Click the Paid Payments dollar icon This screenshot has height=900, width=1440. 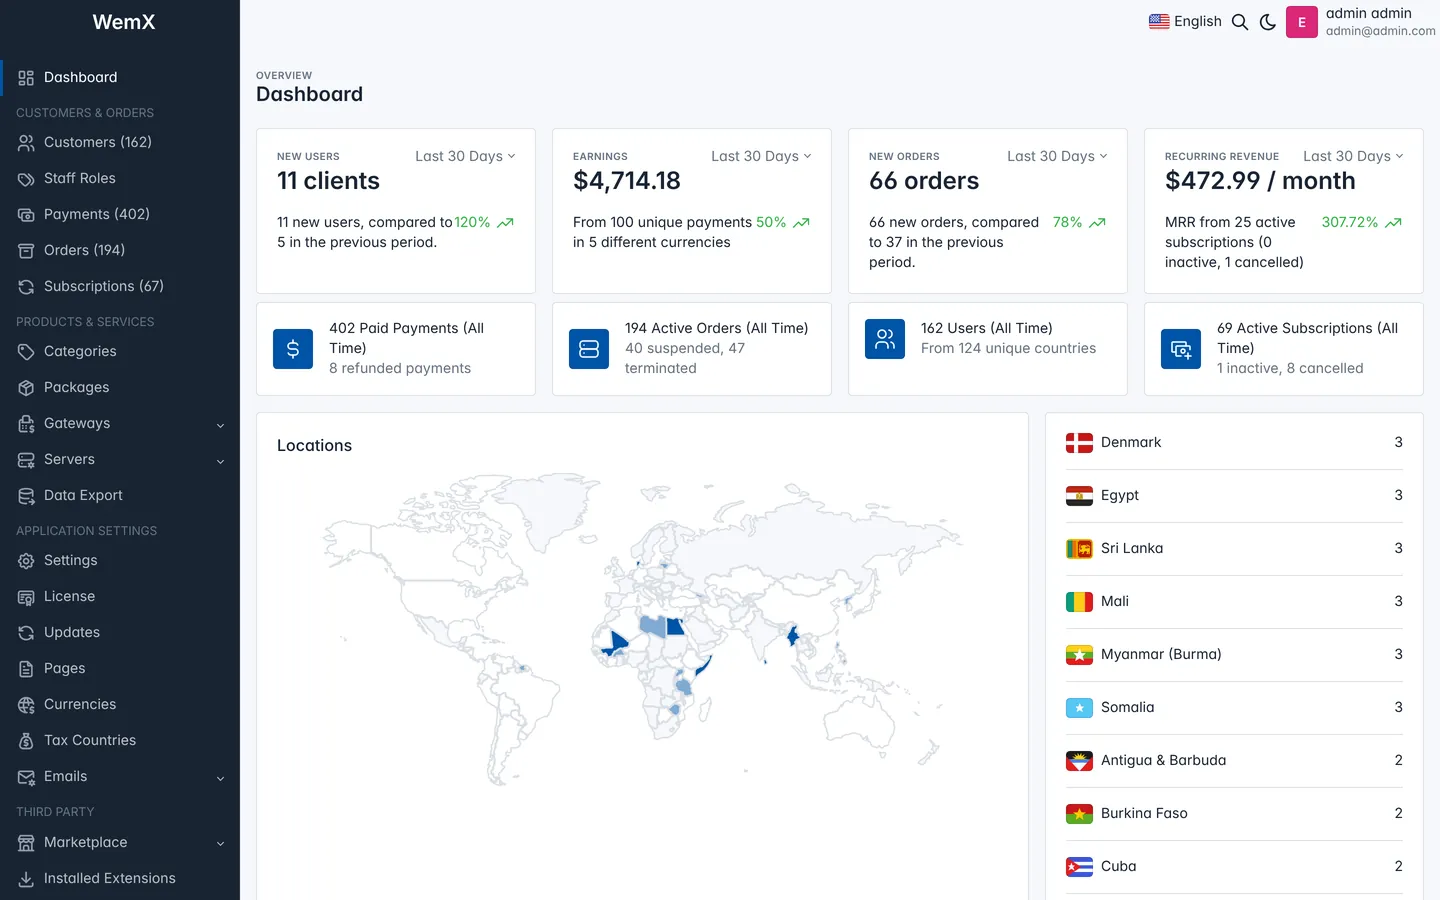[293, 349]
